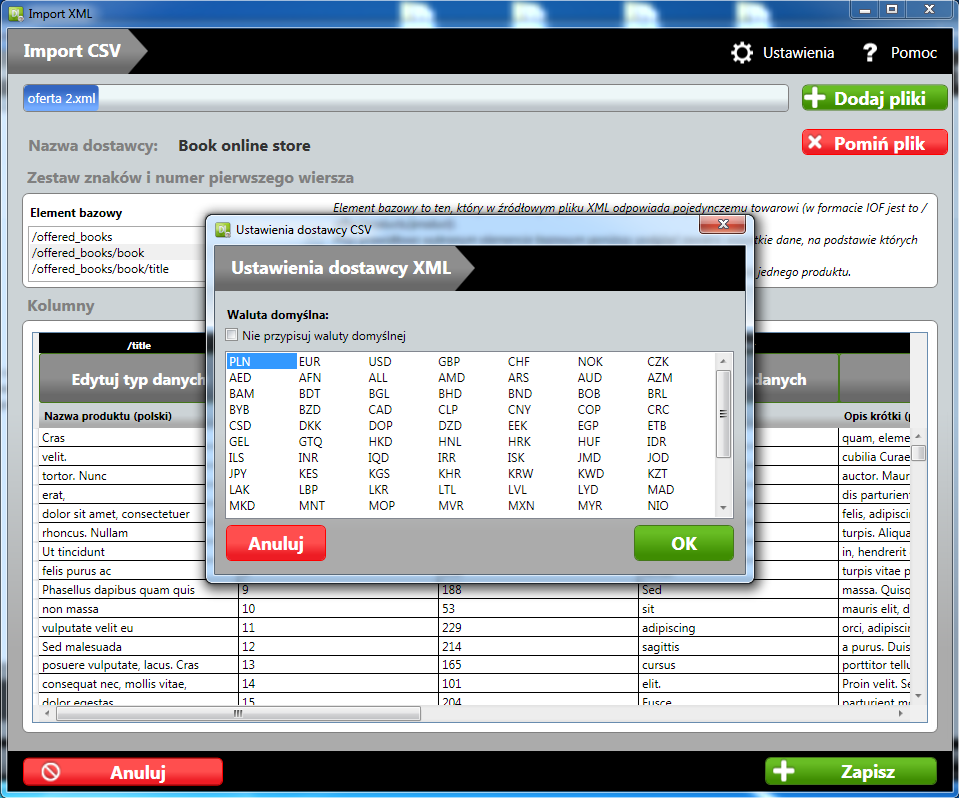Select currency AUD
The image size is (959, 798).
coord(590,378)
